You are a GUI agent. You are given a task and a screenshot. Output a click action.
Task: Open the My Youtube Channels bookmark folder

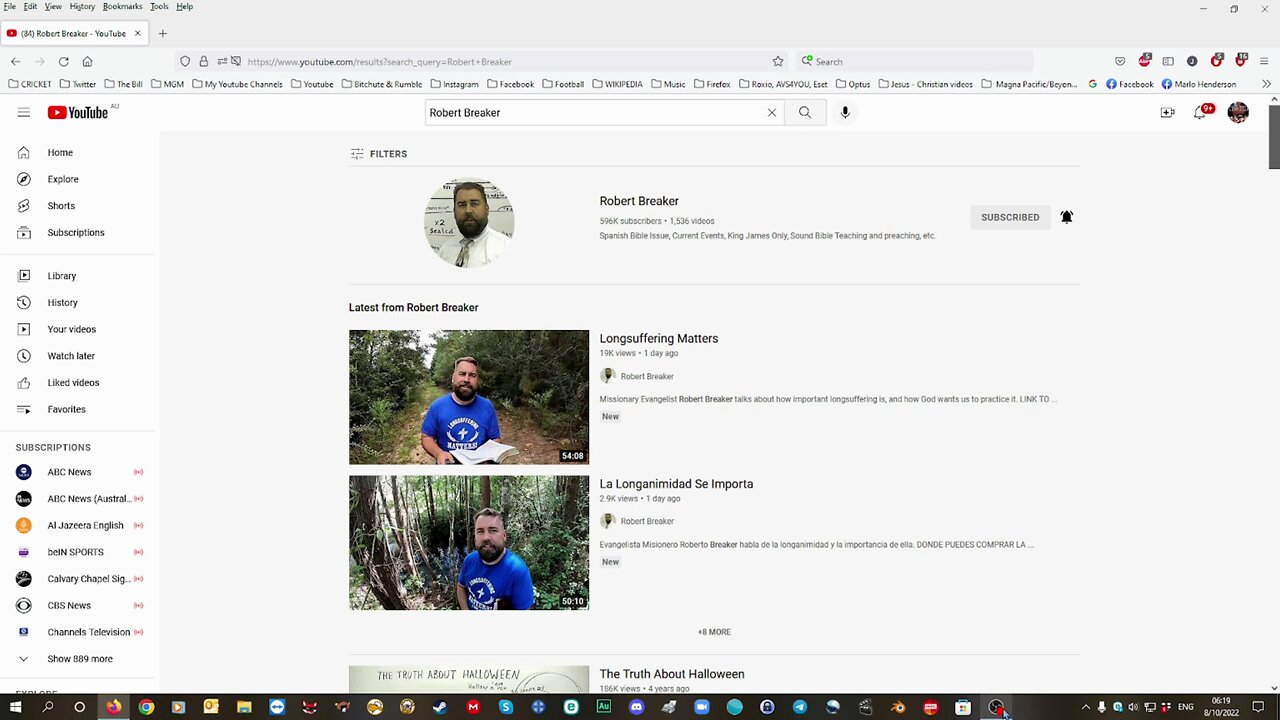pyautogui.click(x=237, y=84)
